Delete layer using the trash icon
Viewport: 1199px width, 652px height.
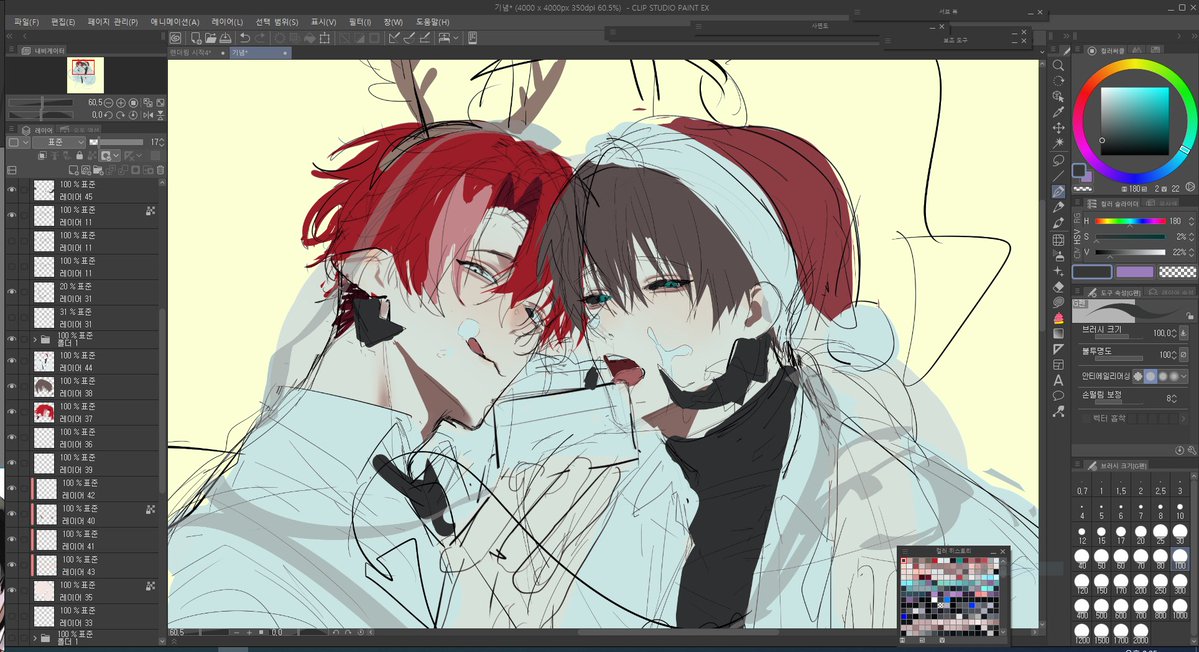160,170
